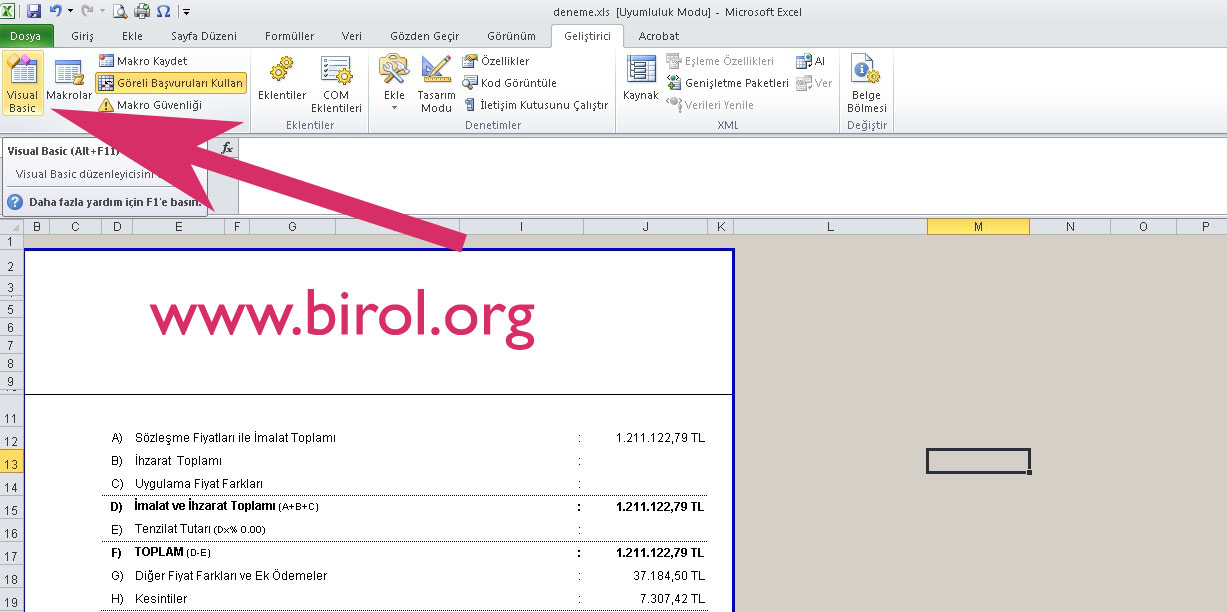Click the quick print printer icon

[x=141, y=12]
